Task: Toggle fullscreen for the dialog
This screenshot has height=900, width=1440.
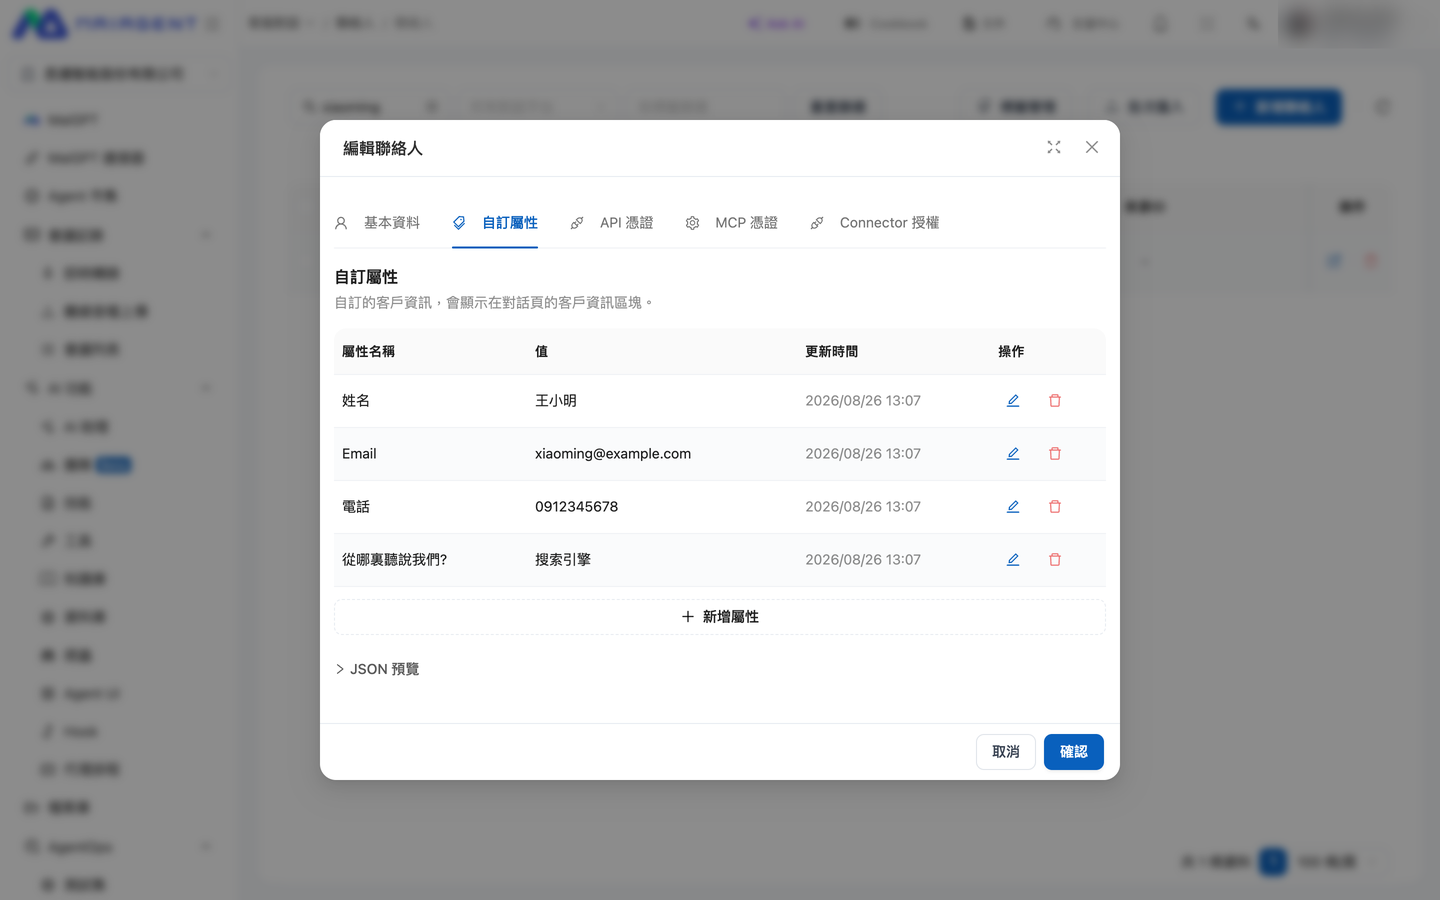Action: pyautogui.click(x=1054, y=147)
